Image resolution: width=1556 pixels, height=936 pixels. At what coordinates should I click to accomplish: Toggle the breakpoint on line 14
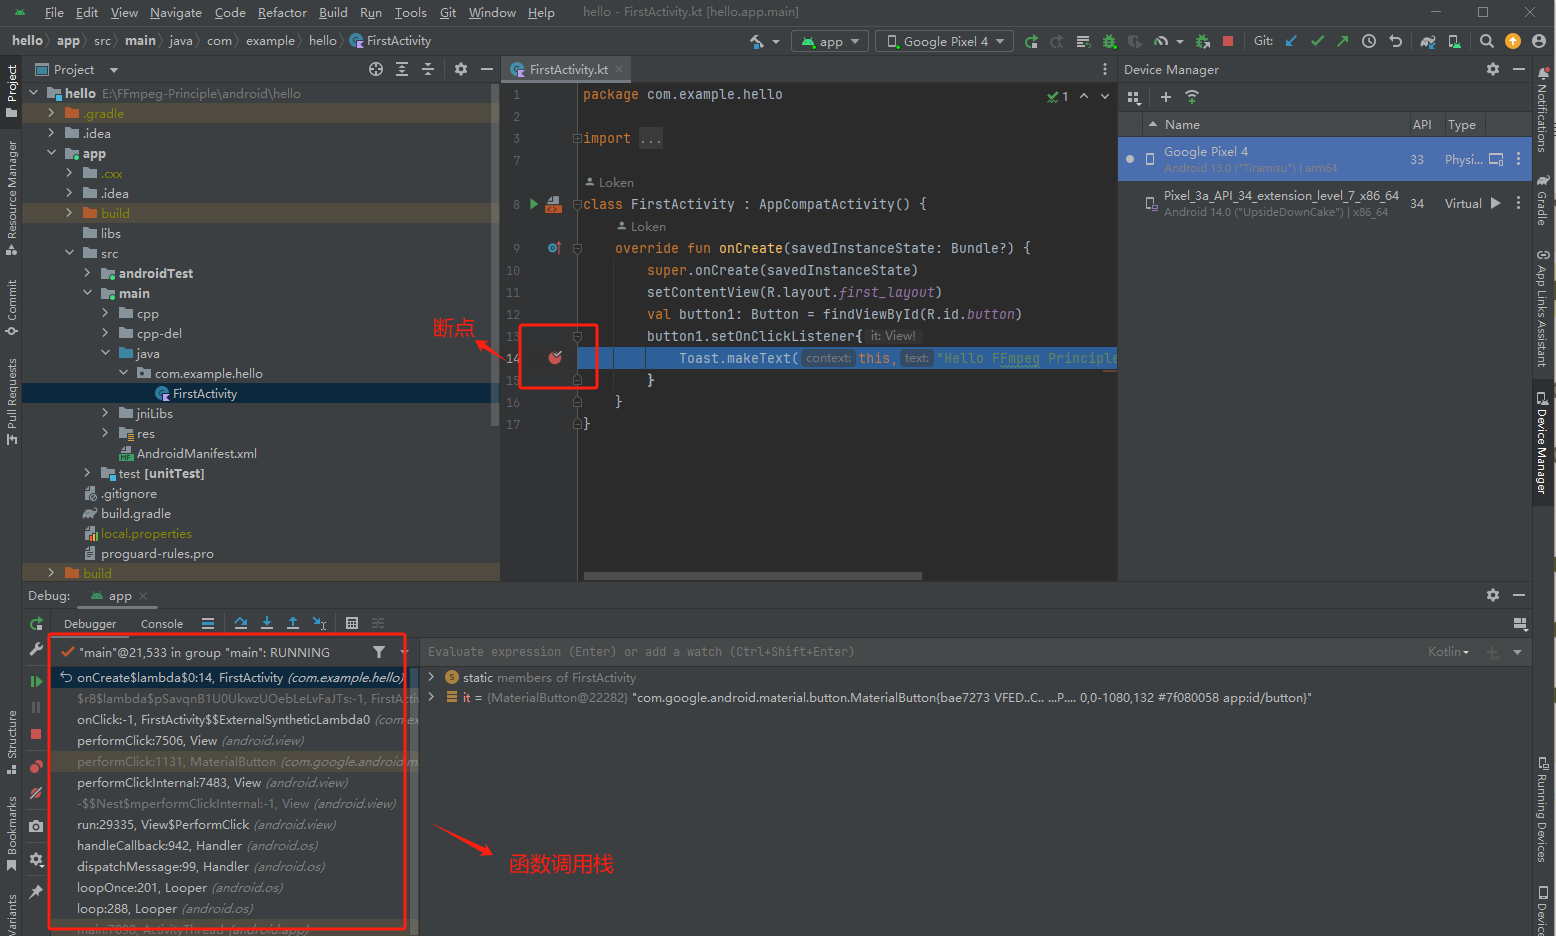pos(555,358)
